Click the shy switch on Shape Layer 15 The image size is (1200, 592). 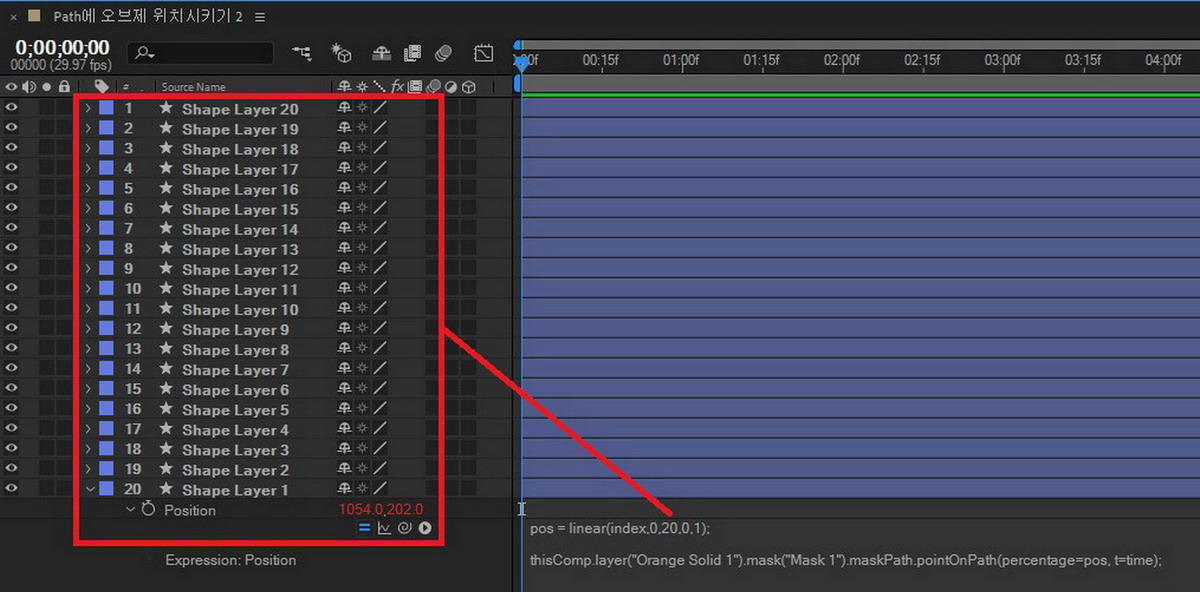point(345,209)
